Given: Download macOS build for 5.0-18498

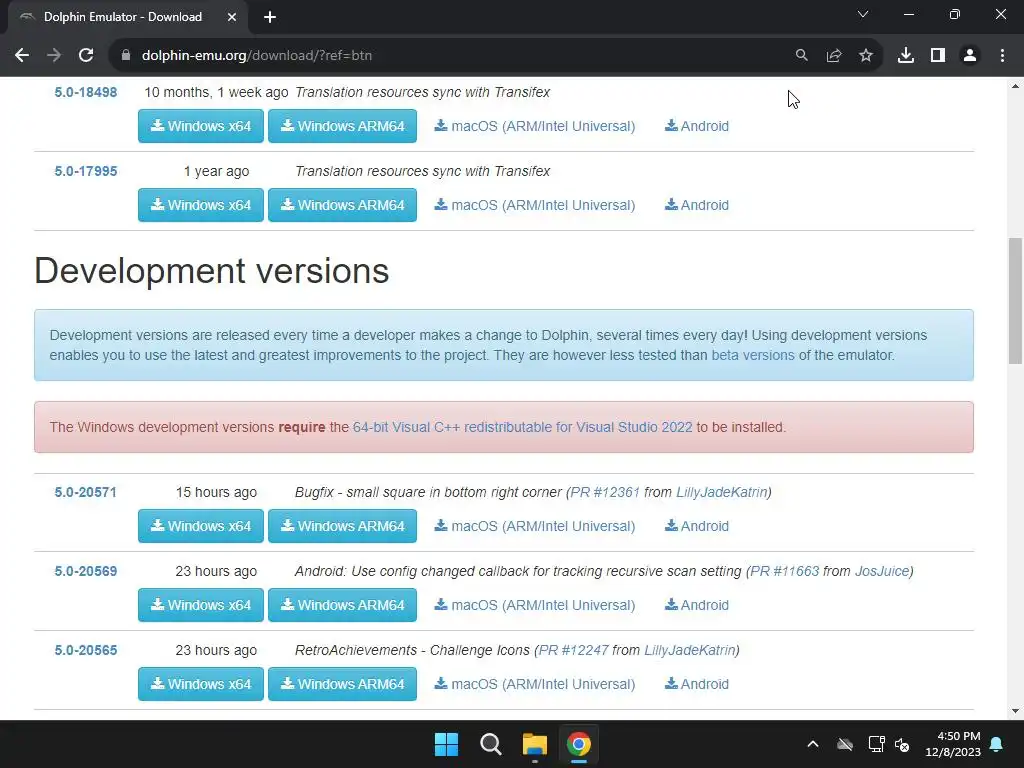Looking at the screenshot, I should [x=535, y=126].
